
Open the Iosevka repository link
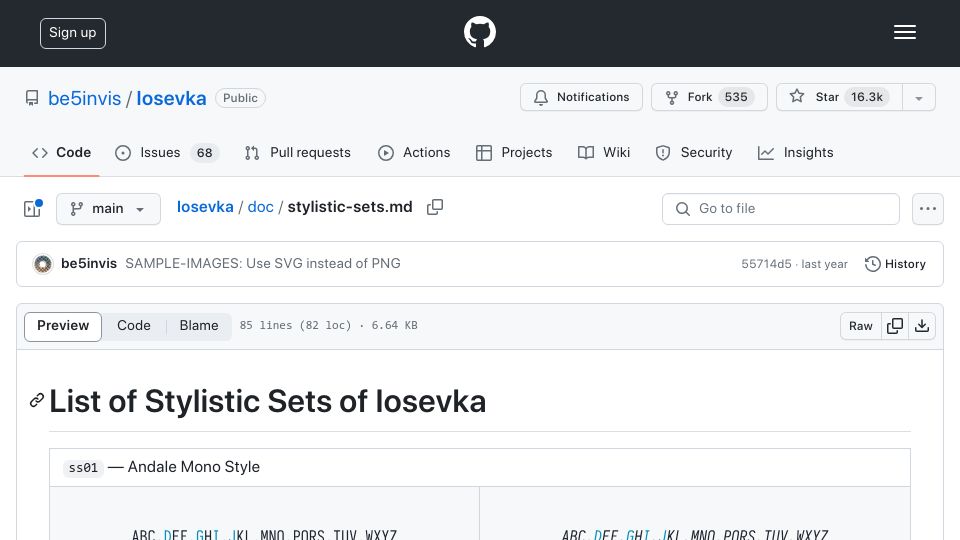(x=171, y=98)
